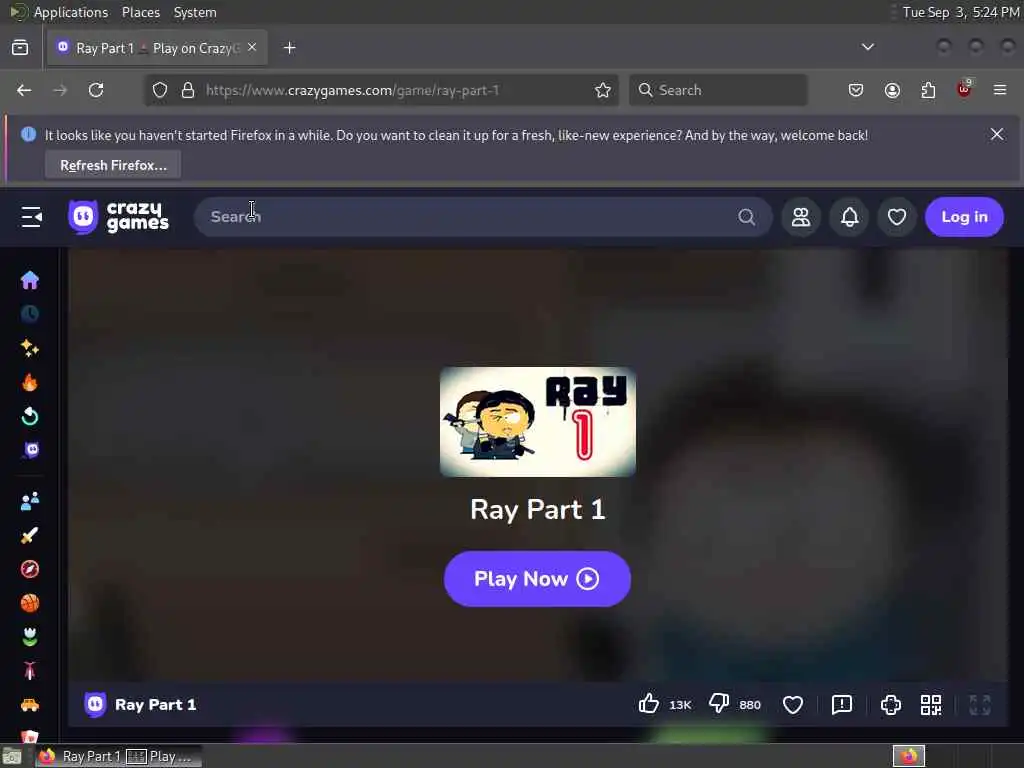Open the CrazyGames sidebar menu toggle
This screenshot has width=1024, height=768.
point(31,217)
